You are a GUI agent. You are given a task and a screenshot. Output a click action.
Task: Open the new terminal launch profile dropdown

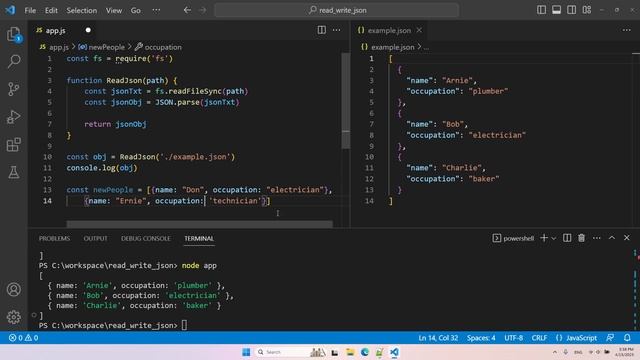[554, 238]
